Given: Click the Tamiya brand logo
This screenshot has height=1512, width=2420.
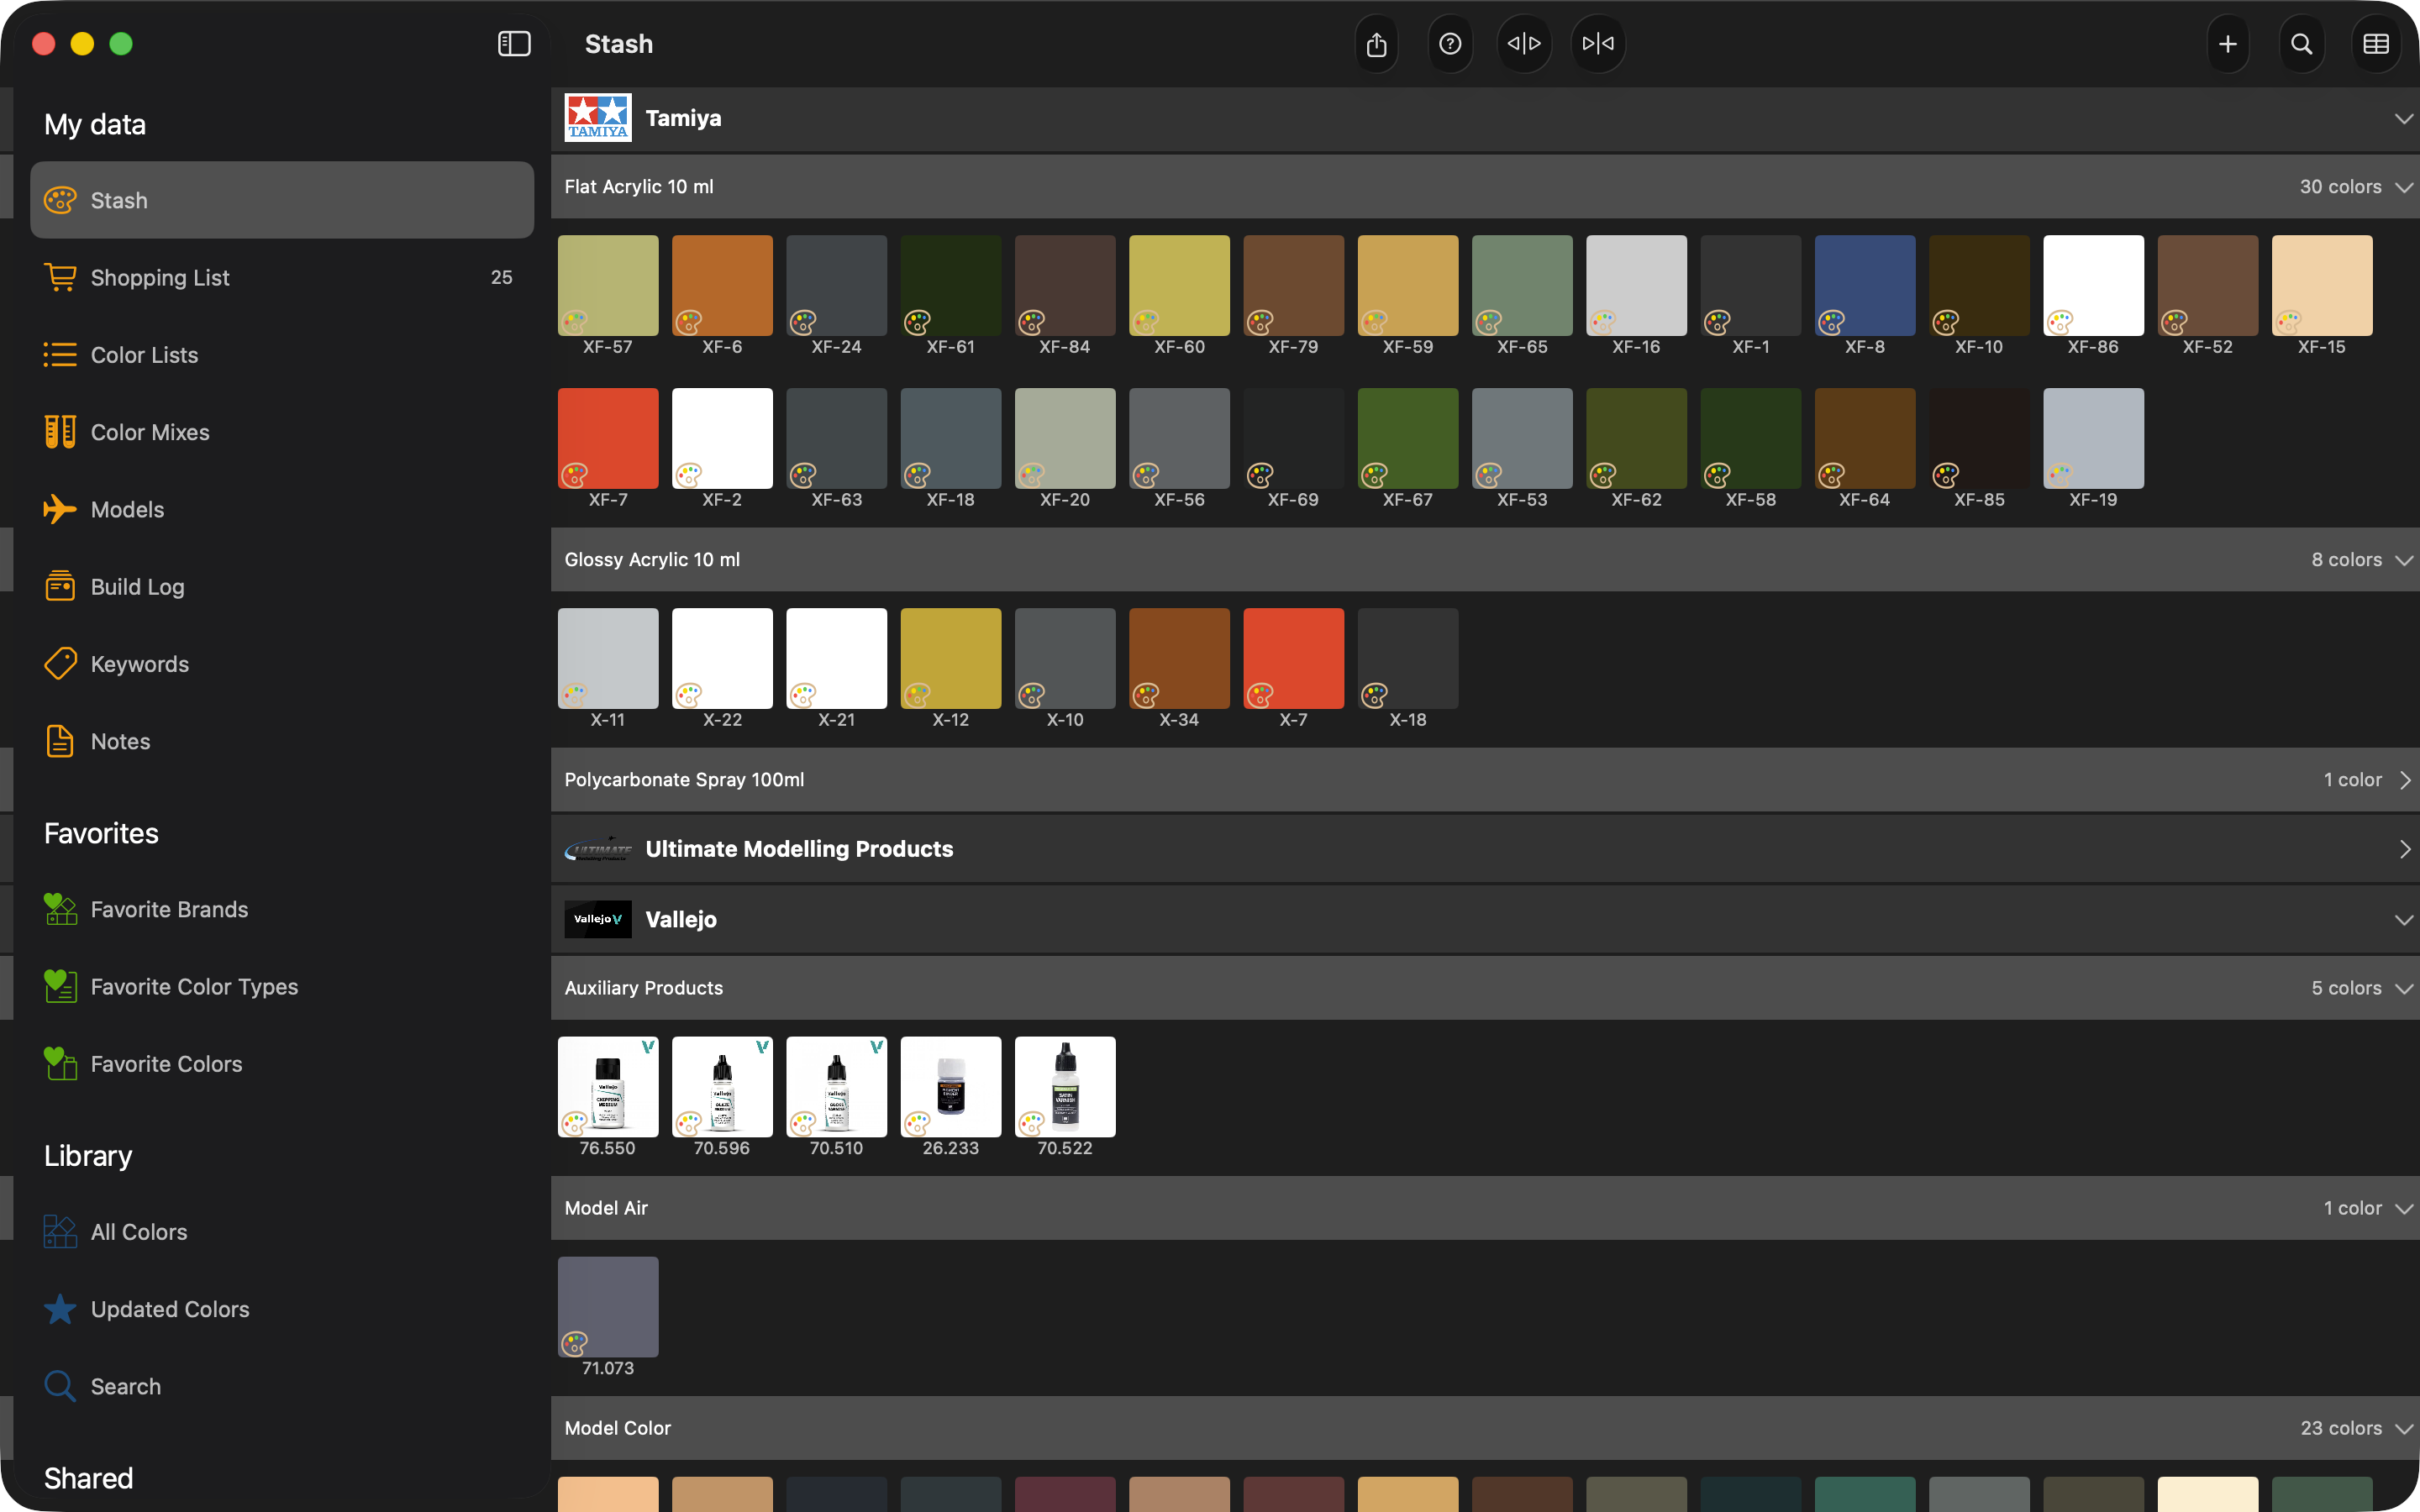Looking at the screenshot, I should click(598, 118).
